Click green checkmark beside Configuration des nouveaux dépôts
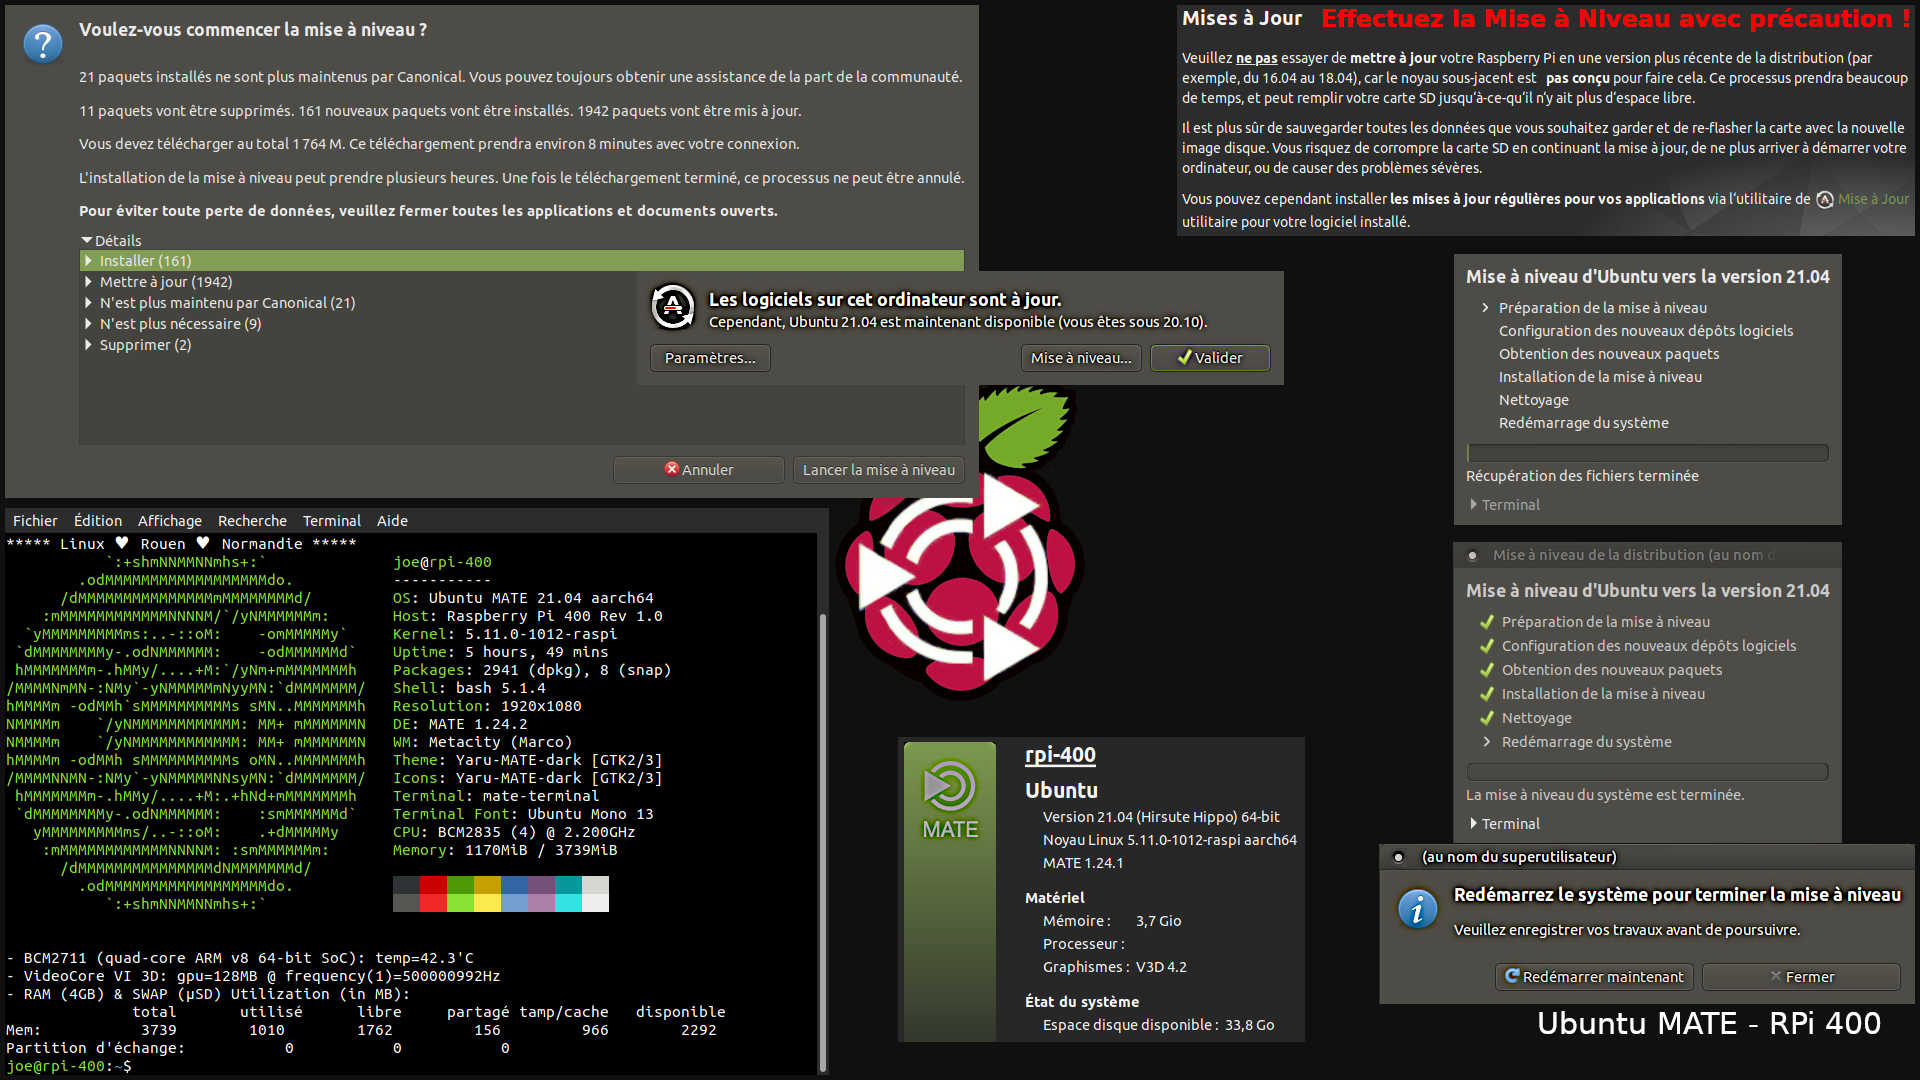 click(x=1486, y=646)
